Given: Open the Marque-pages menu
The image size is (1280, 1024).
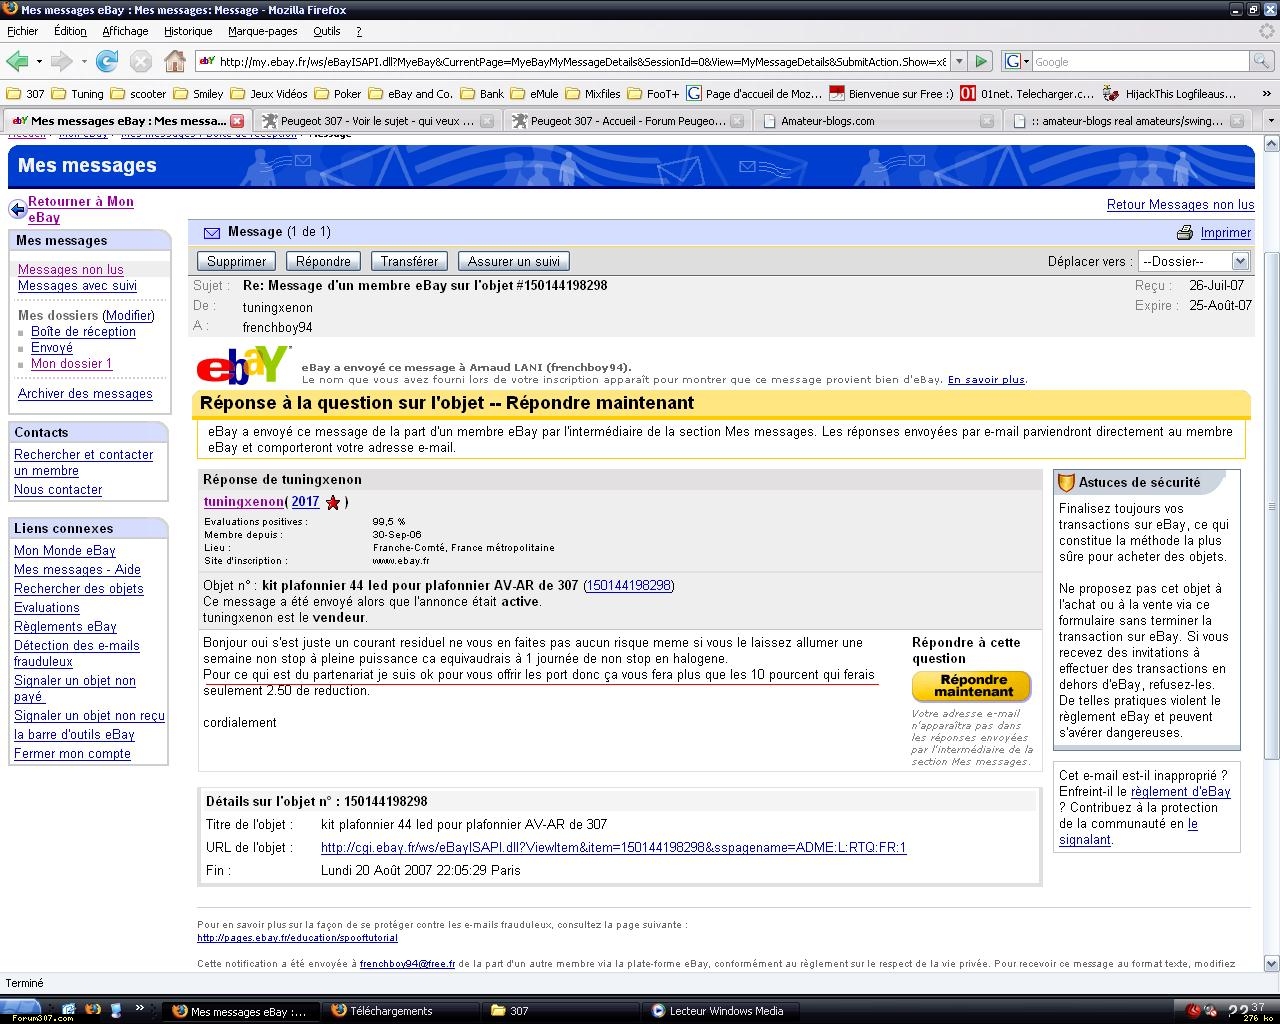Looking at the screenshot, I should point(262,31).
